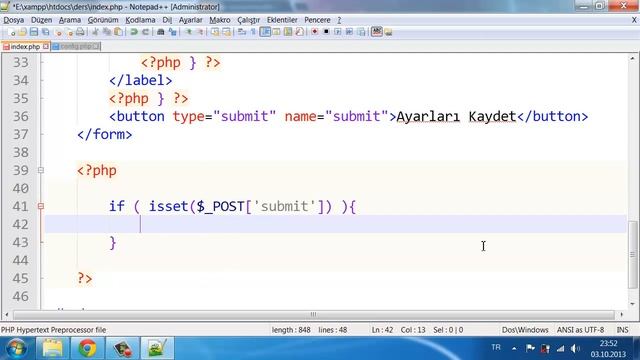Click line number 36 in the margin
This screenshot has height=360, width=640.
tap(20, 116)
